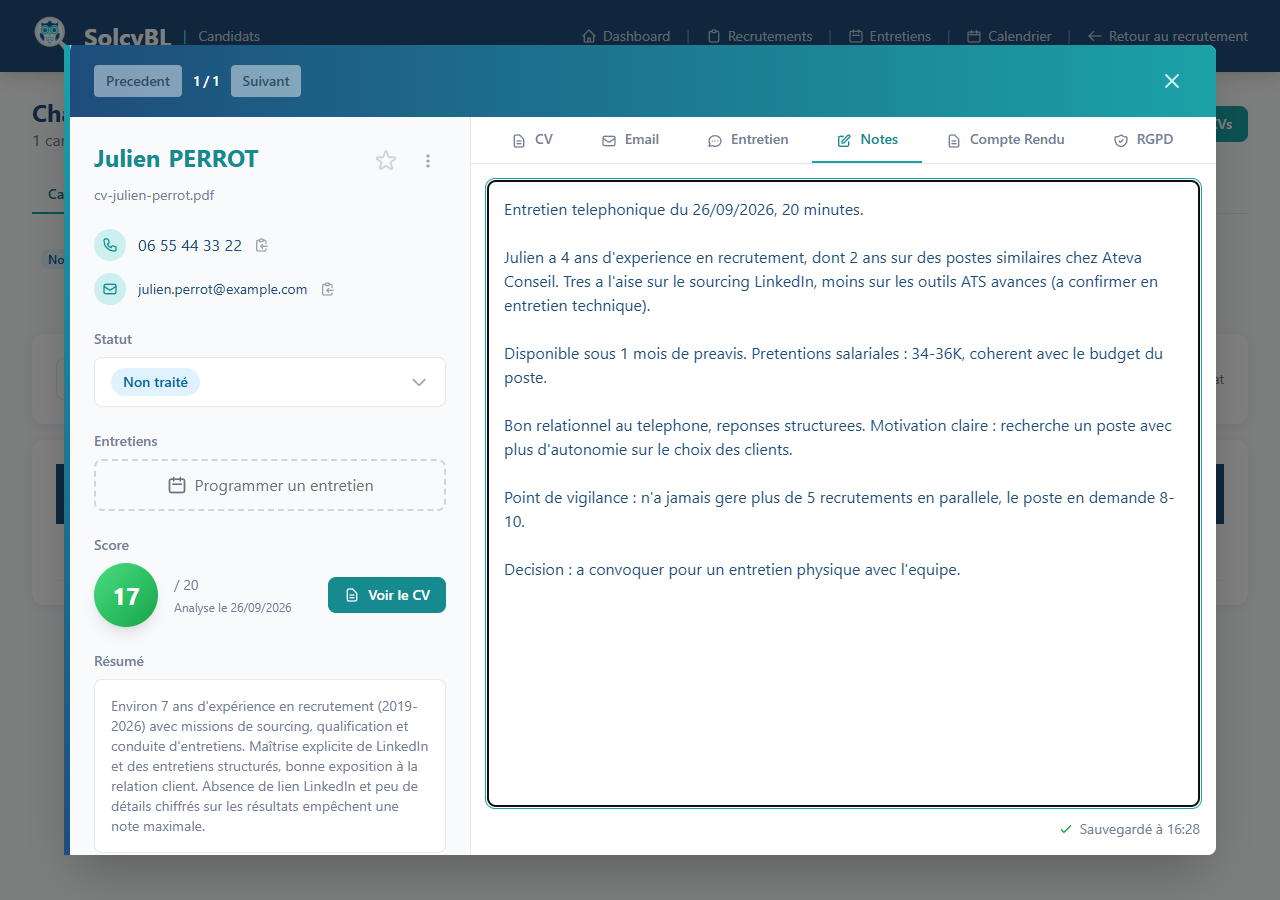Copy phone number 06 55 44 33 22

pyautogui.click(x=262, y=245)
